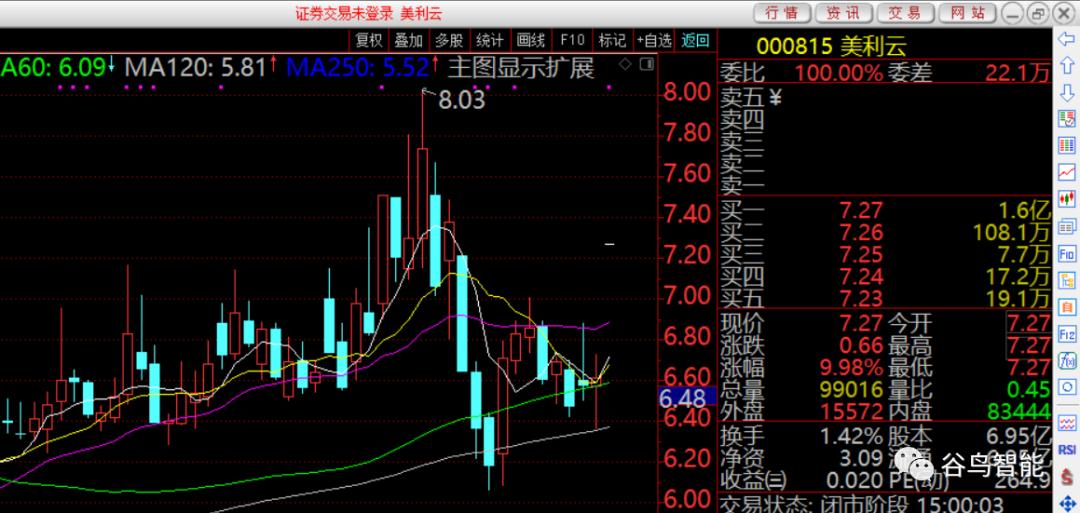Click the F12 sidebar icon
1080x513 pixels.
click(x=1067, y=333)
